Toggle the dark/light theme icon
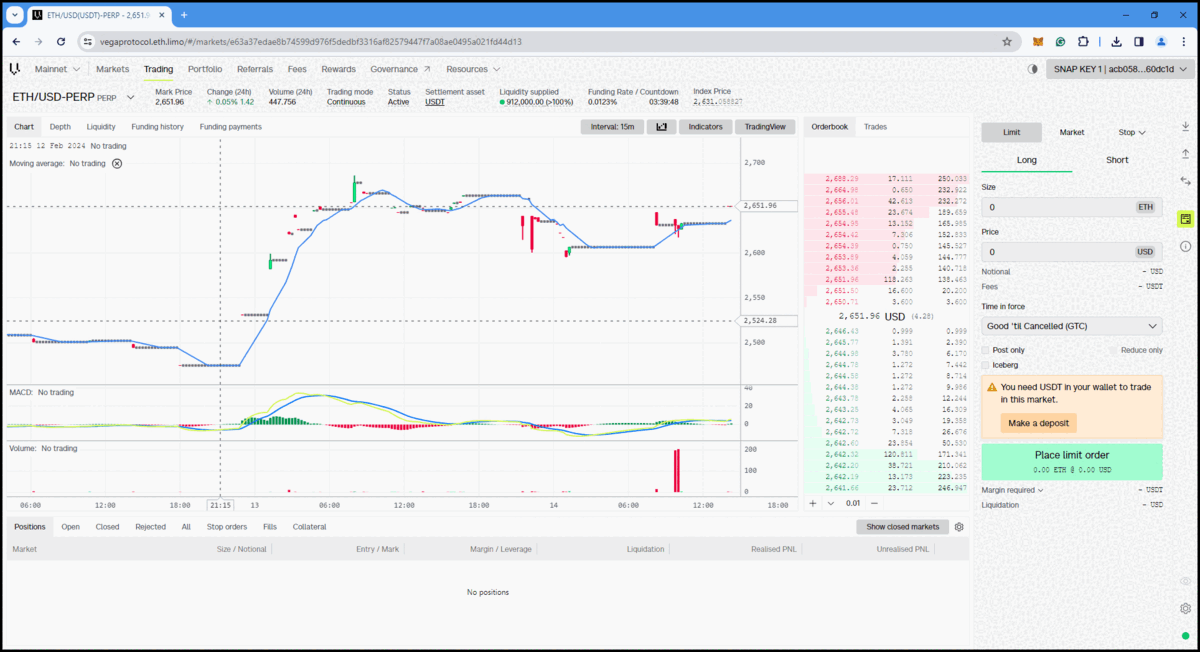The height and width of the screenshot is (652, 1200). (x=1033, y=69)
